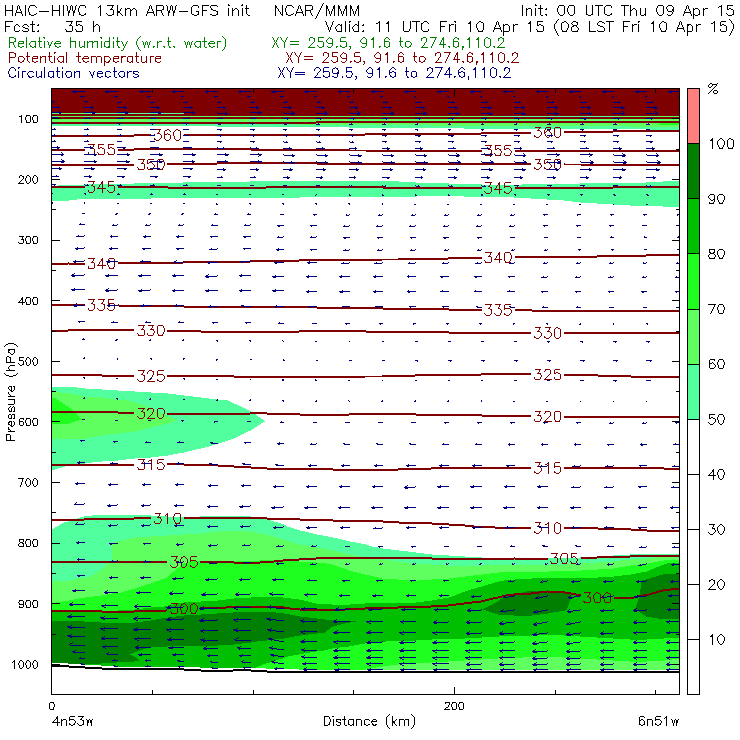This screenshot has height=740, width=740.
Task: Click the 'Distance (km)' axis title
Action: (x=369, y=721)
